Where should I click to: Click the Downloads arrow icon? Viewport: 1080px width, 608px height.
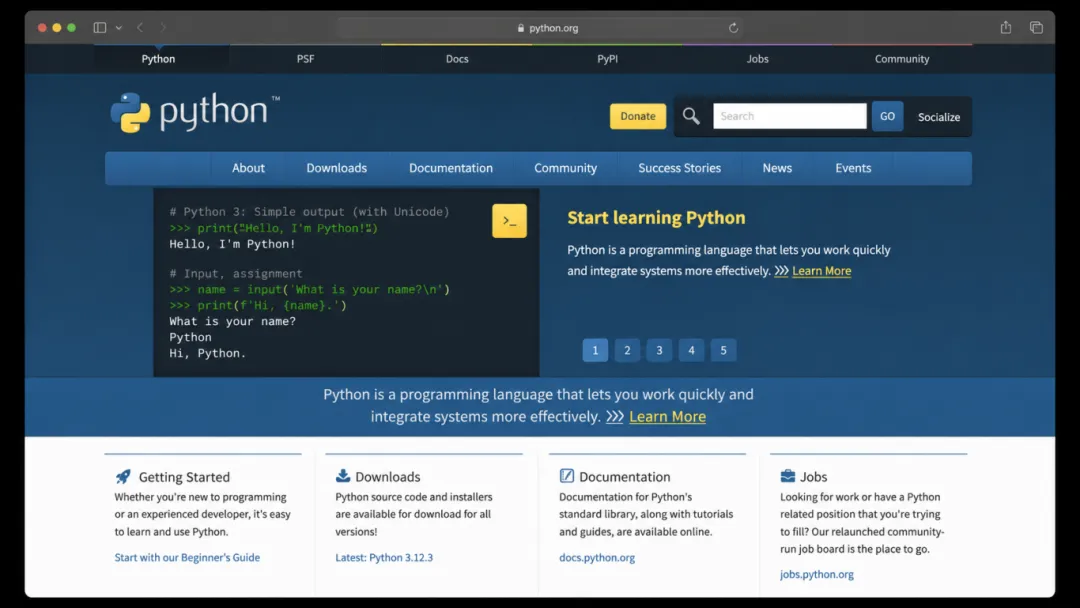(342, 476)
